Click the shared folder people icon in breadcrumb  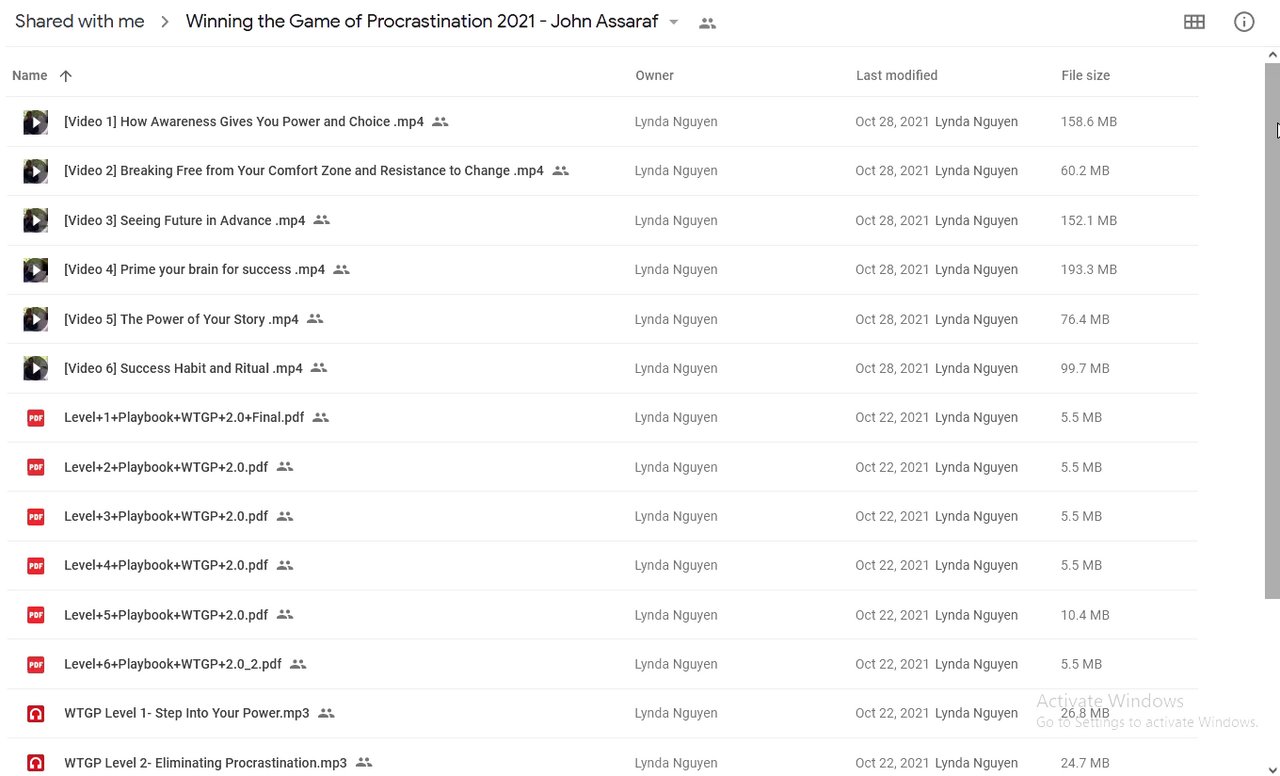tap(708, 23)
